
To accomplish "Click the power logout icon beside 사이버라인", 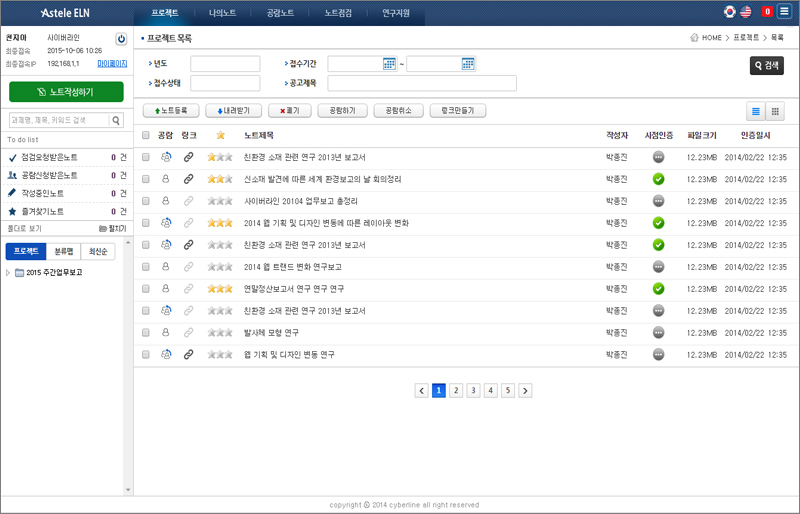I will [121, 39].
